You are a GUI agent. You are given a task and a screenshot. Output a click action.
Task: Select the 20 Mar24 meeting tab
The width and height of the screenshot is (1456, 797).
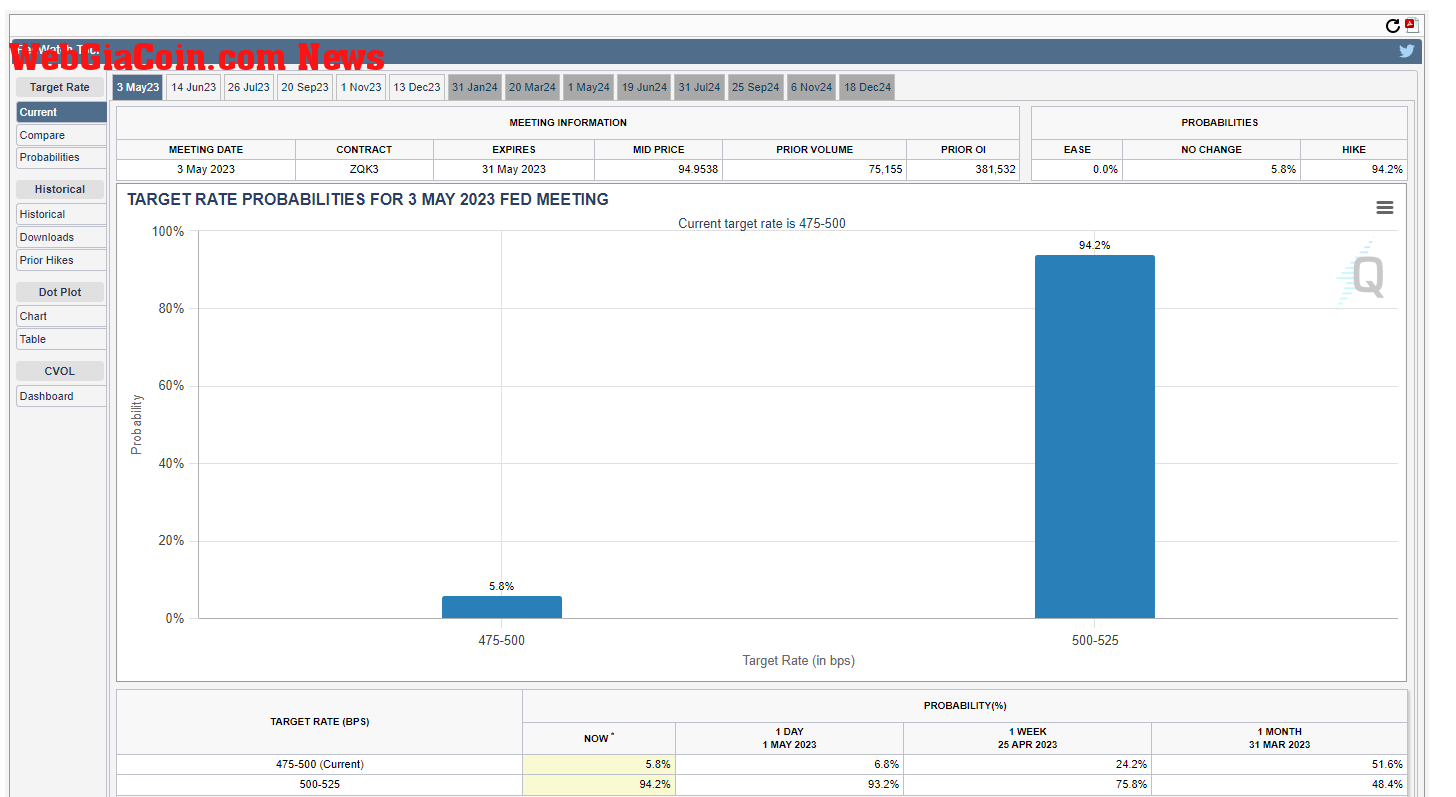click(532, 87)
